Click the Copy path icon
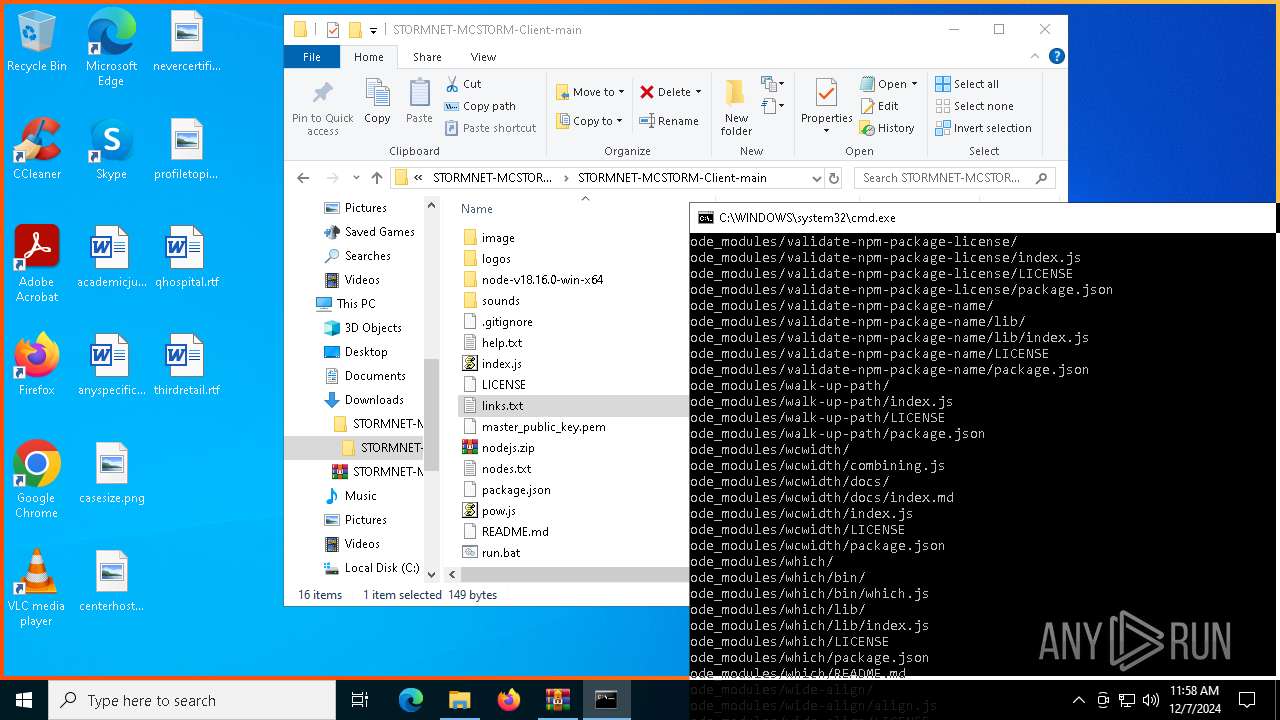The width and height of the screenshot is (1280, 720). coord(452,106)
